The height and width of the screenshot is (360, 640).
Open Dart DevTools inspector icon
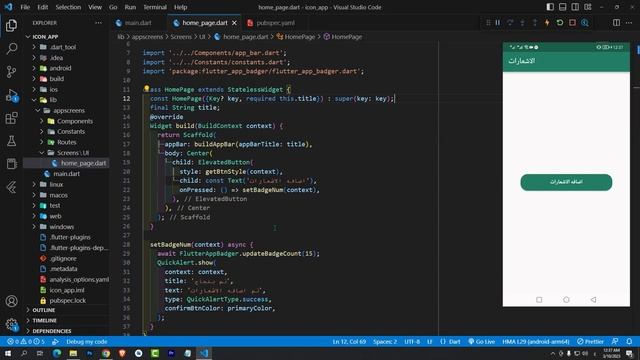pyautogui.click(x=585, y=23)
